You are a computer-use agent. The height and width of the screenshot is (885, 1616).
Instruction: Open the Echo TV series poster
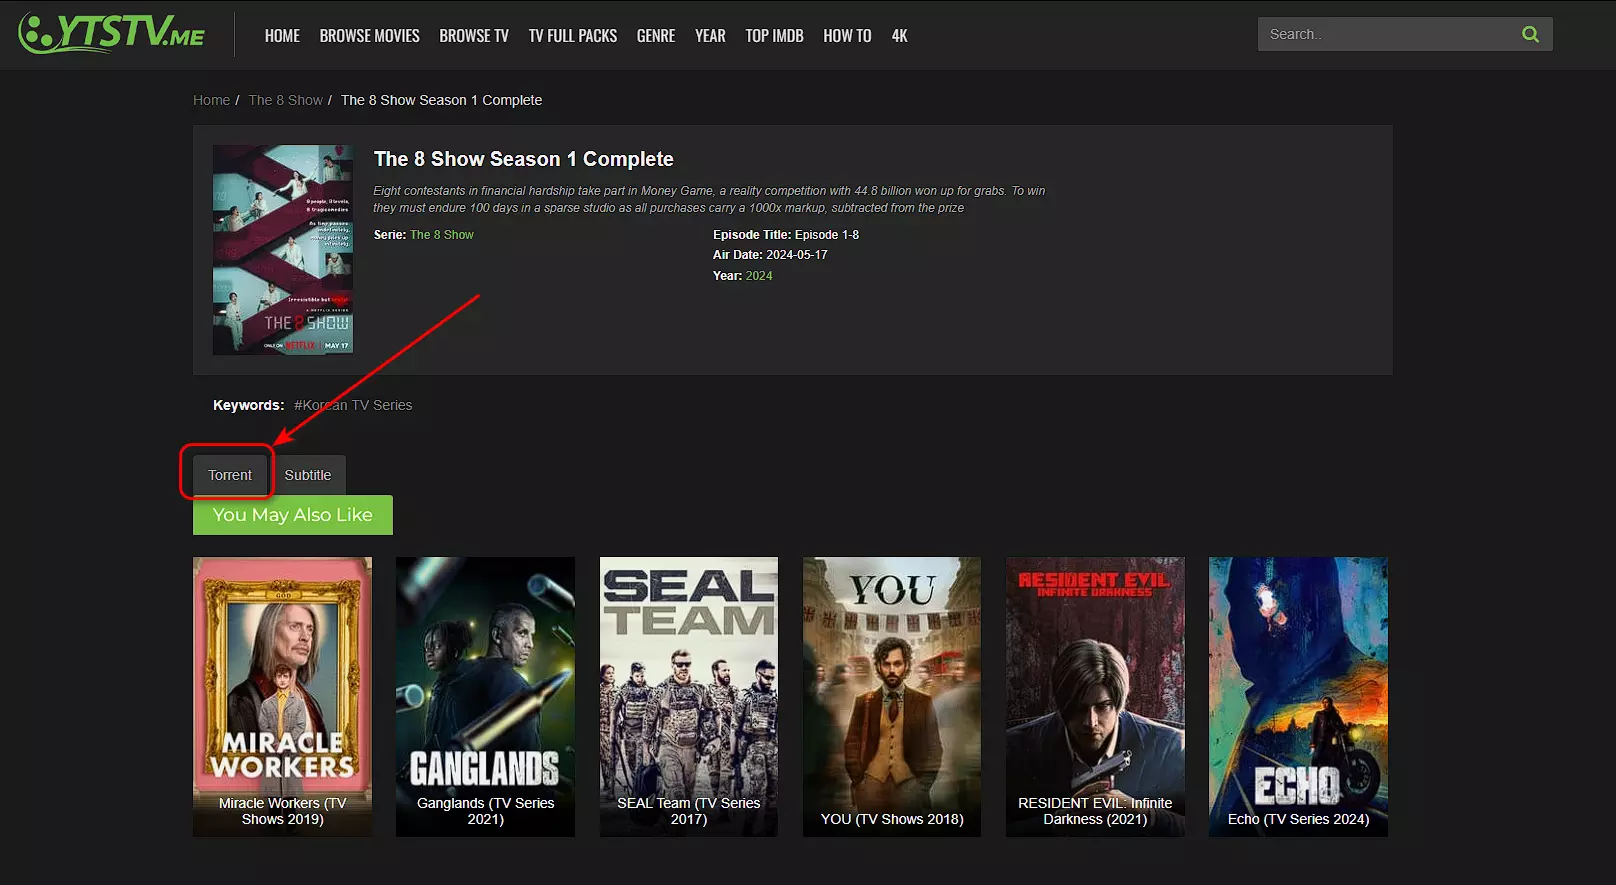pyautogui.click(x=1298, y=696)
